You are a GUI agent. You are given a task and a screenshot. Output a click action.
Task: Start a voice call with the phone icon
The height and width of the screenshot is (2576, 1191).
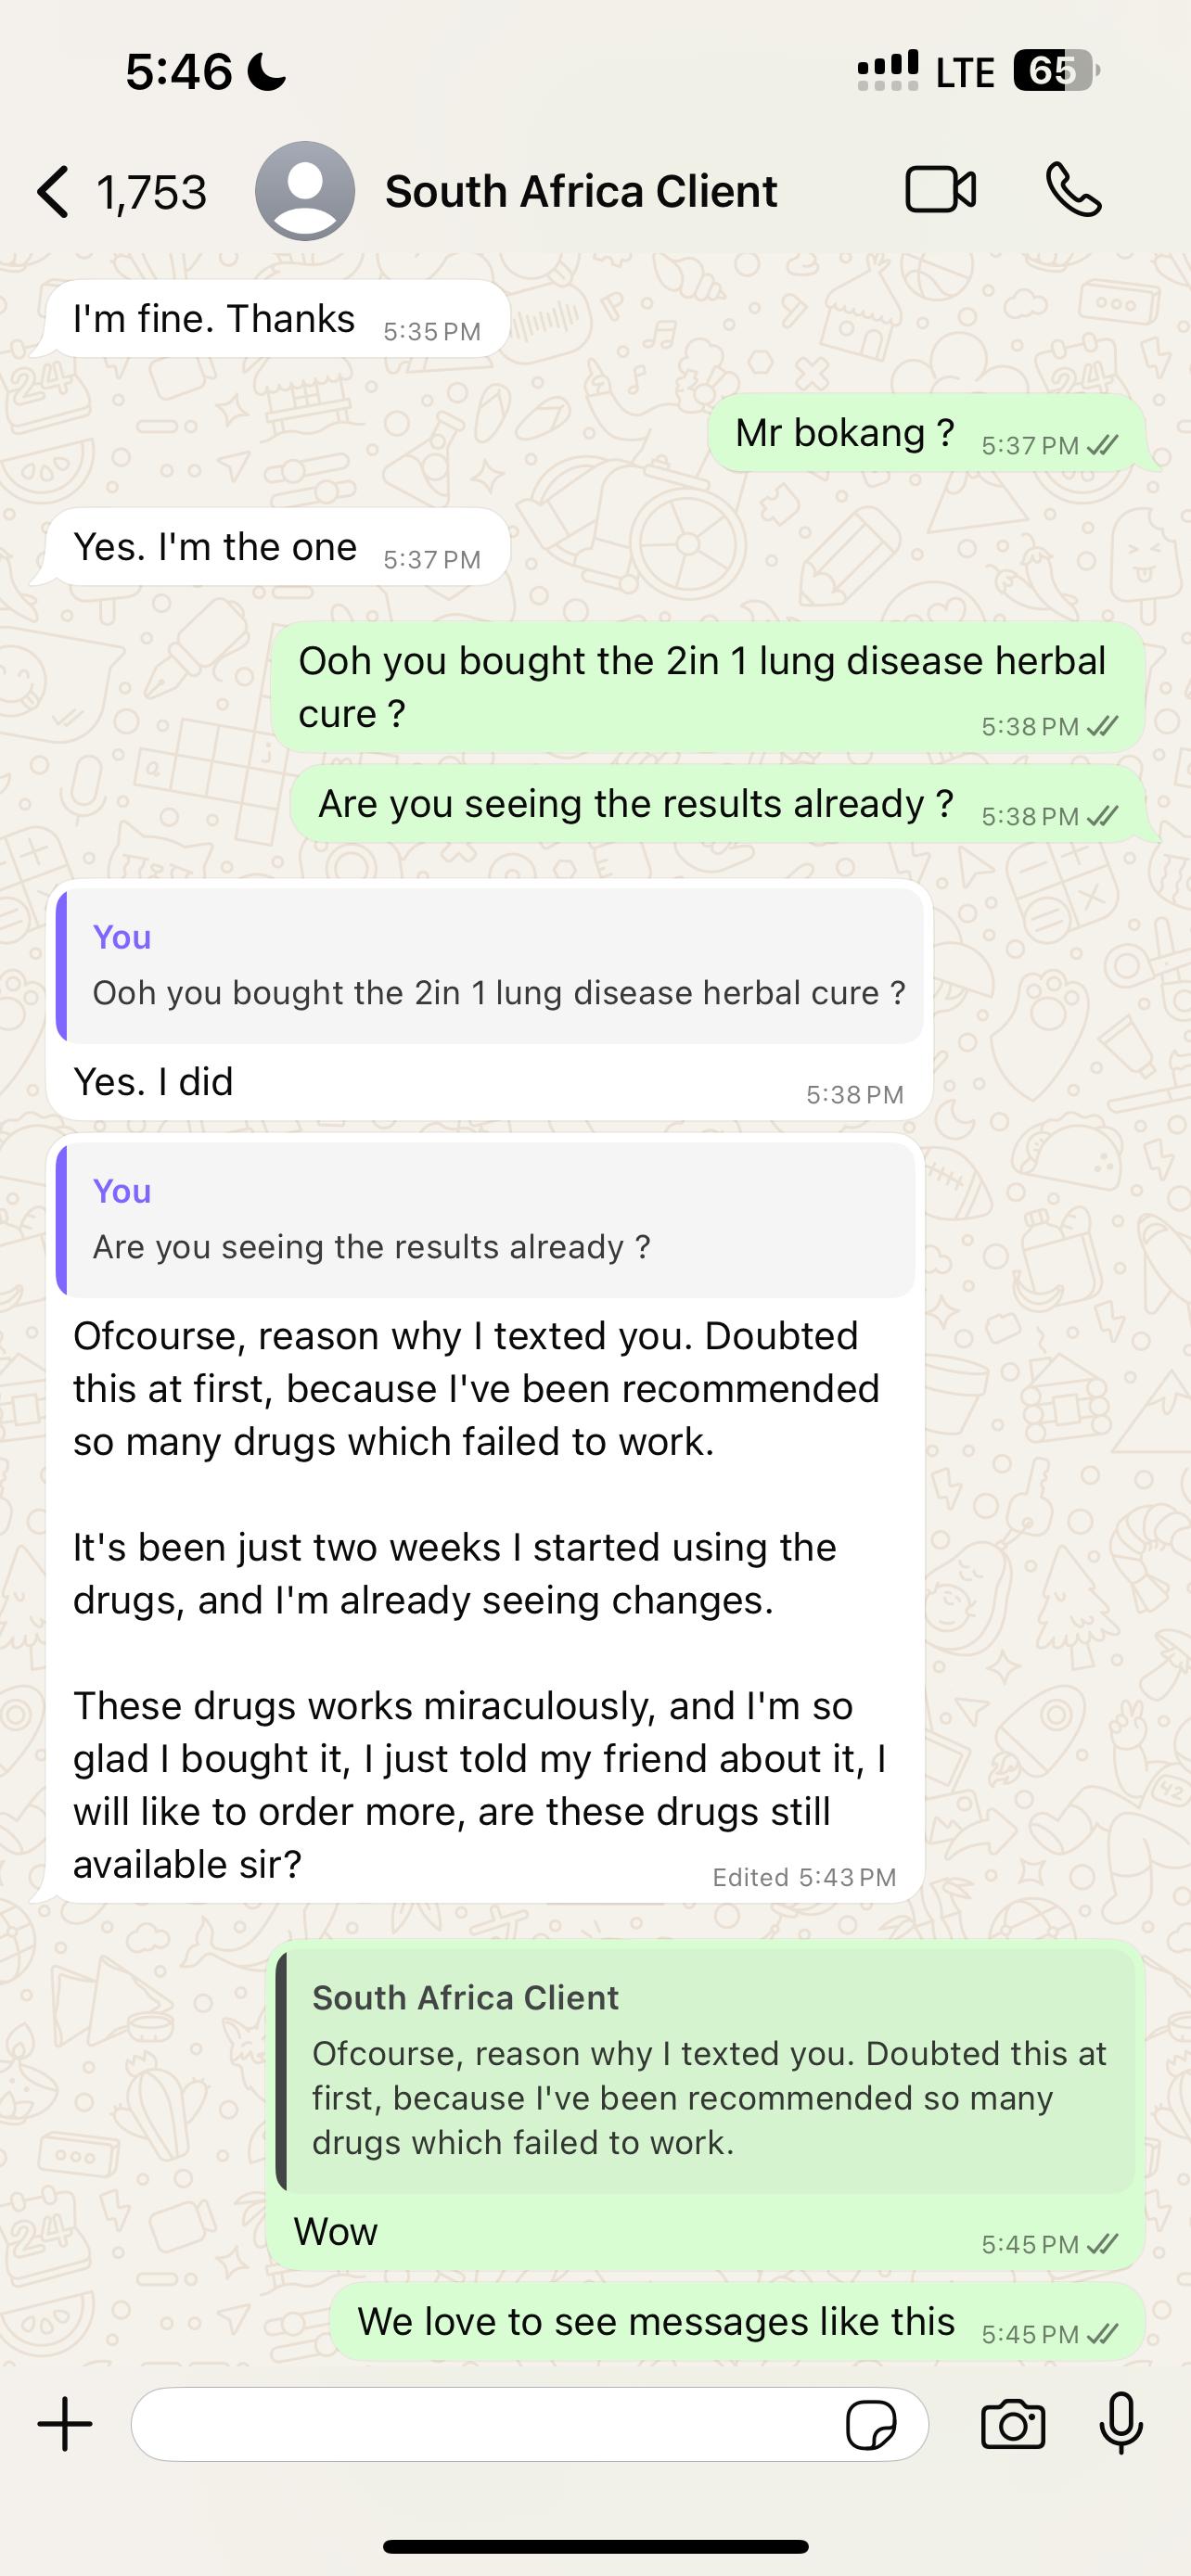tap(1073, 190)
